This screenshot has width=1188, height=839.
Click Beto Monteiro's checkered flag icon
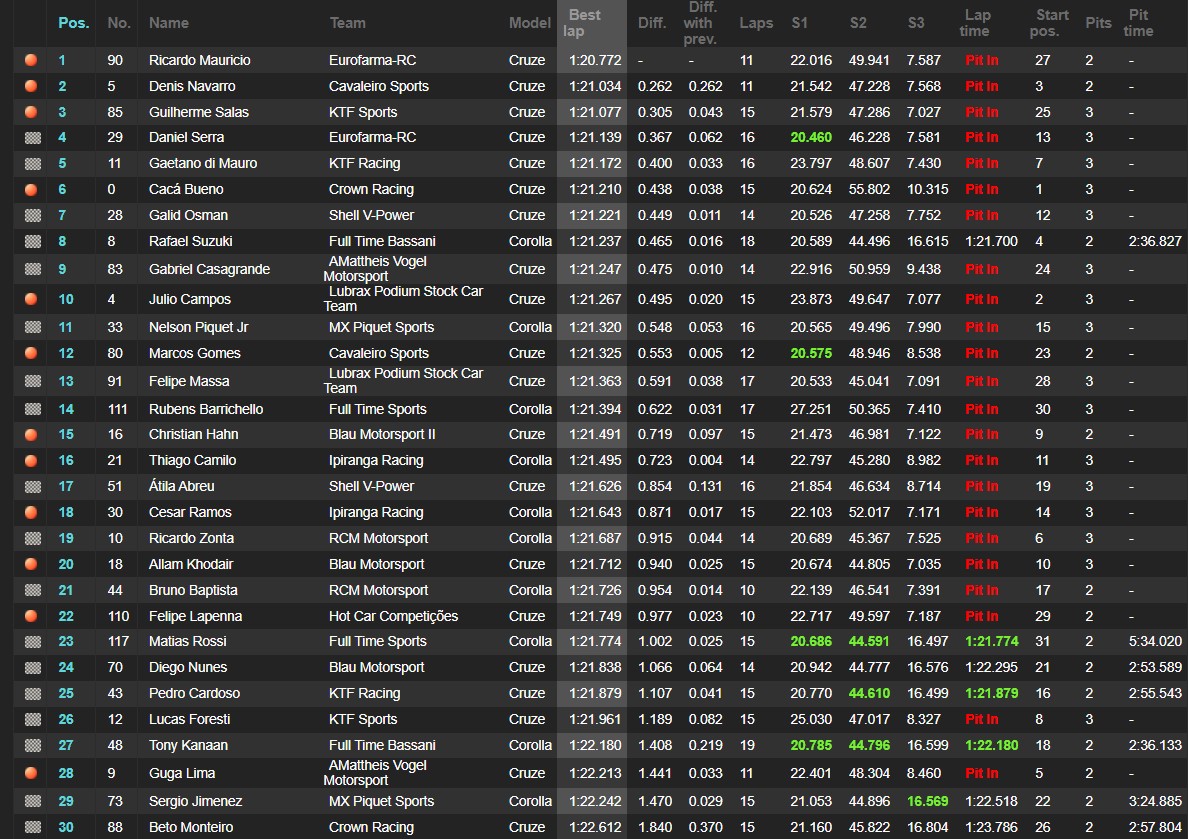click(33, 828)
